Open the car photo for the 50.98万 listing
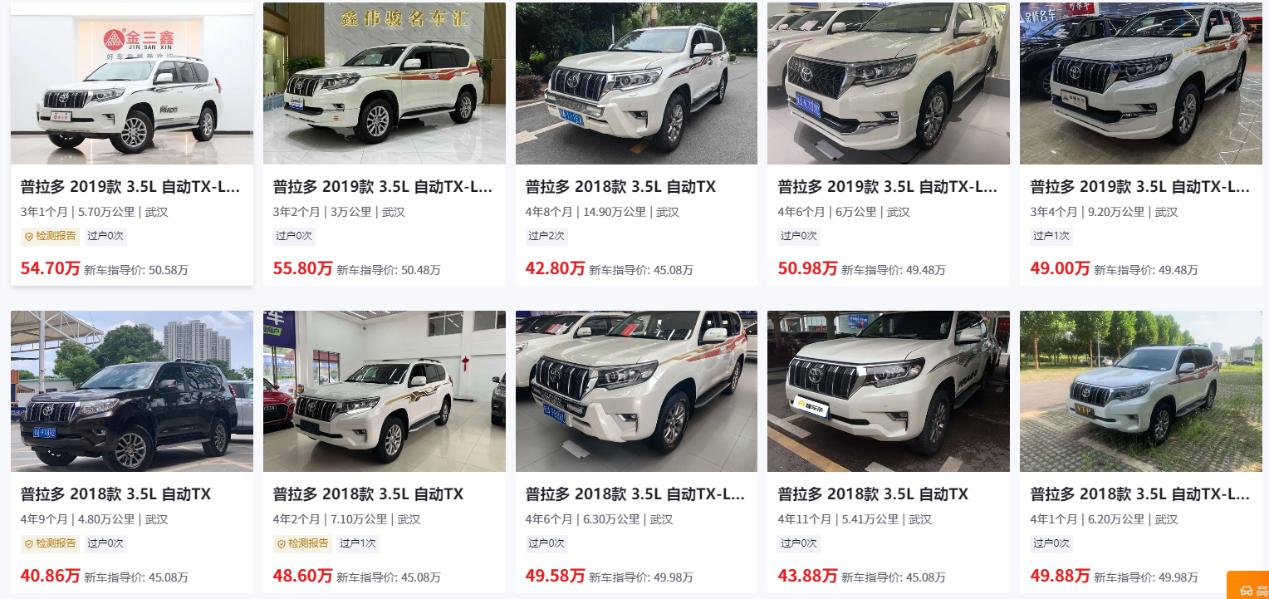The image size is (1269, 599). 888,83
